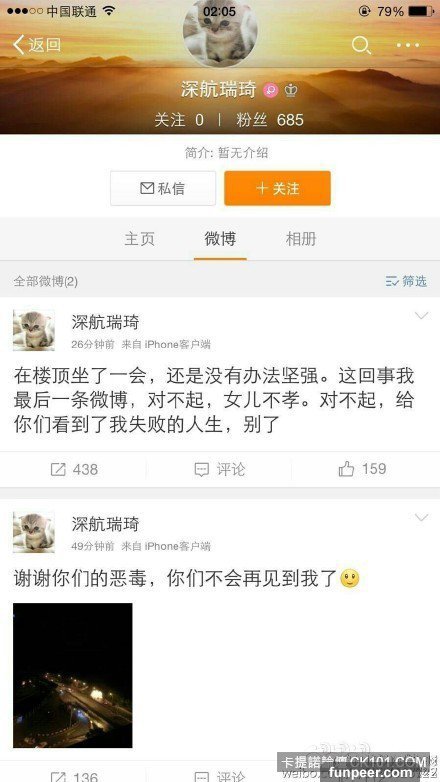Open the cat profile avatar at top

point(220,33)
